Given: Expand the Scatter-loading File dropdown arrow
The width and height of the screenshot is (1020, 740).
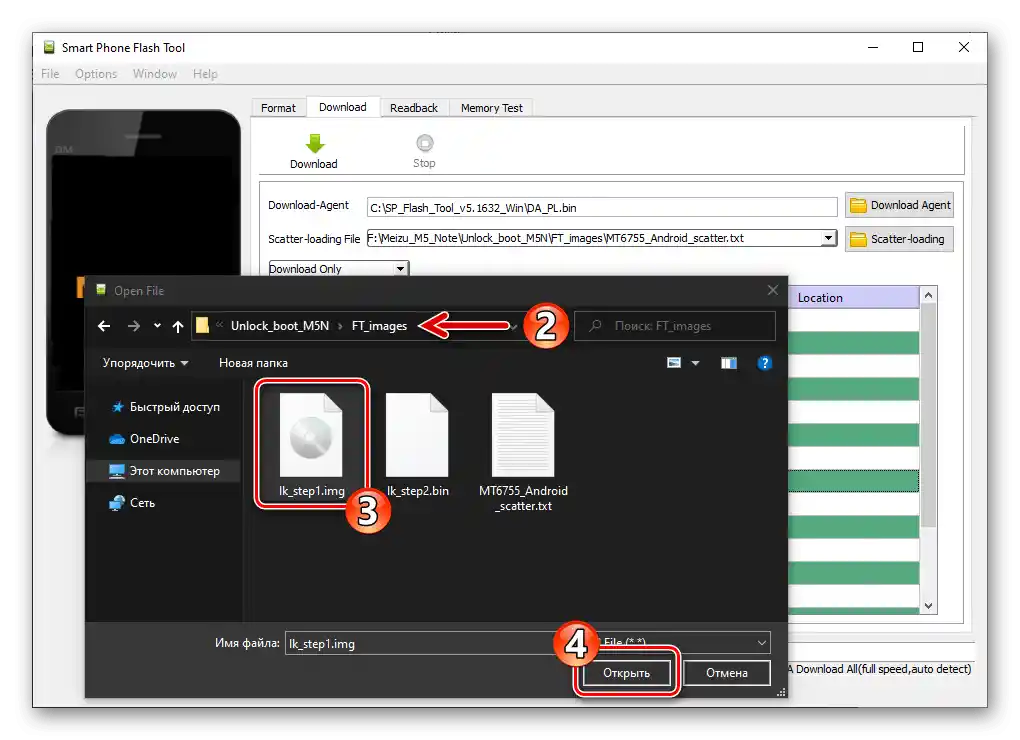Looking at the screenshot, I should pyautogui.click(x=829, y=239).
